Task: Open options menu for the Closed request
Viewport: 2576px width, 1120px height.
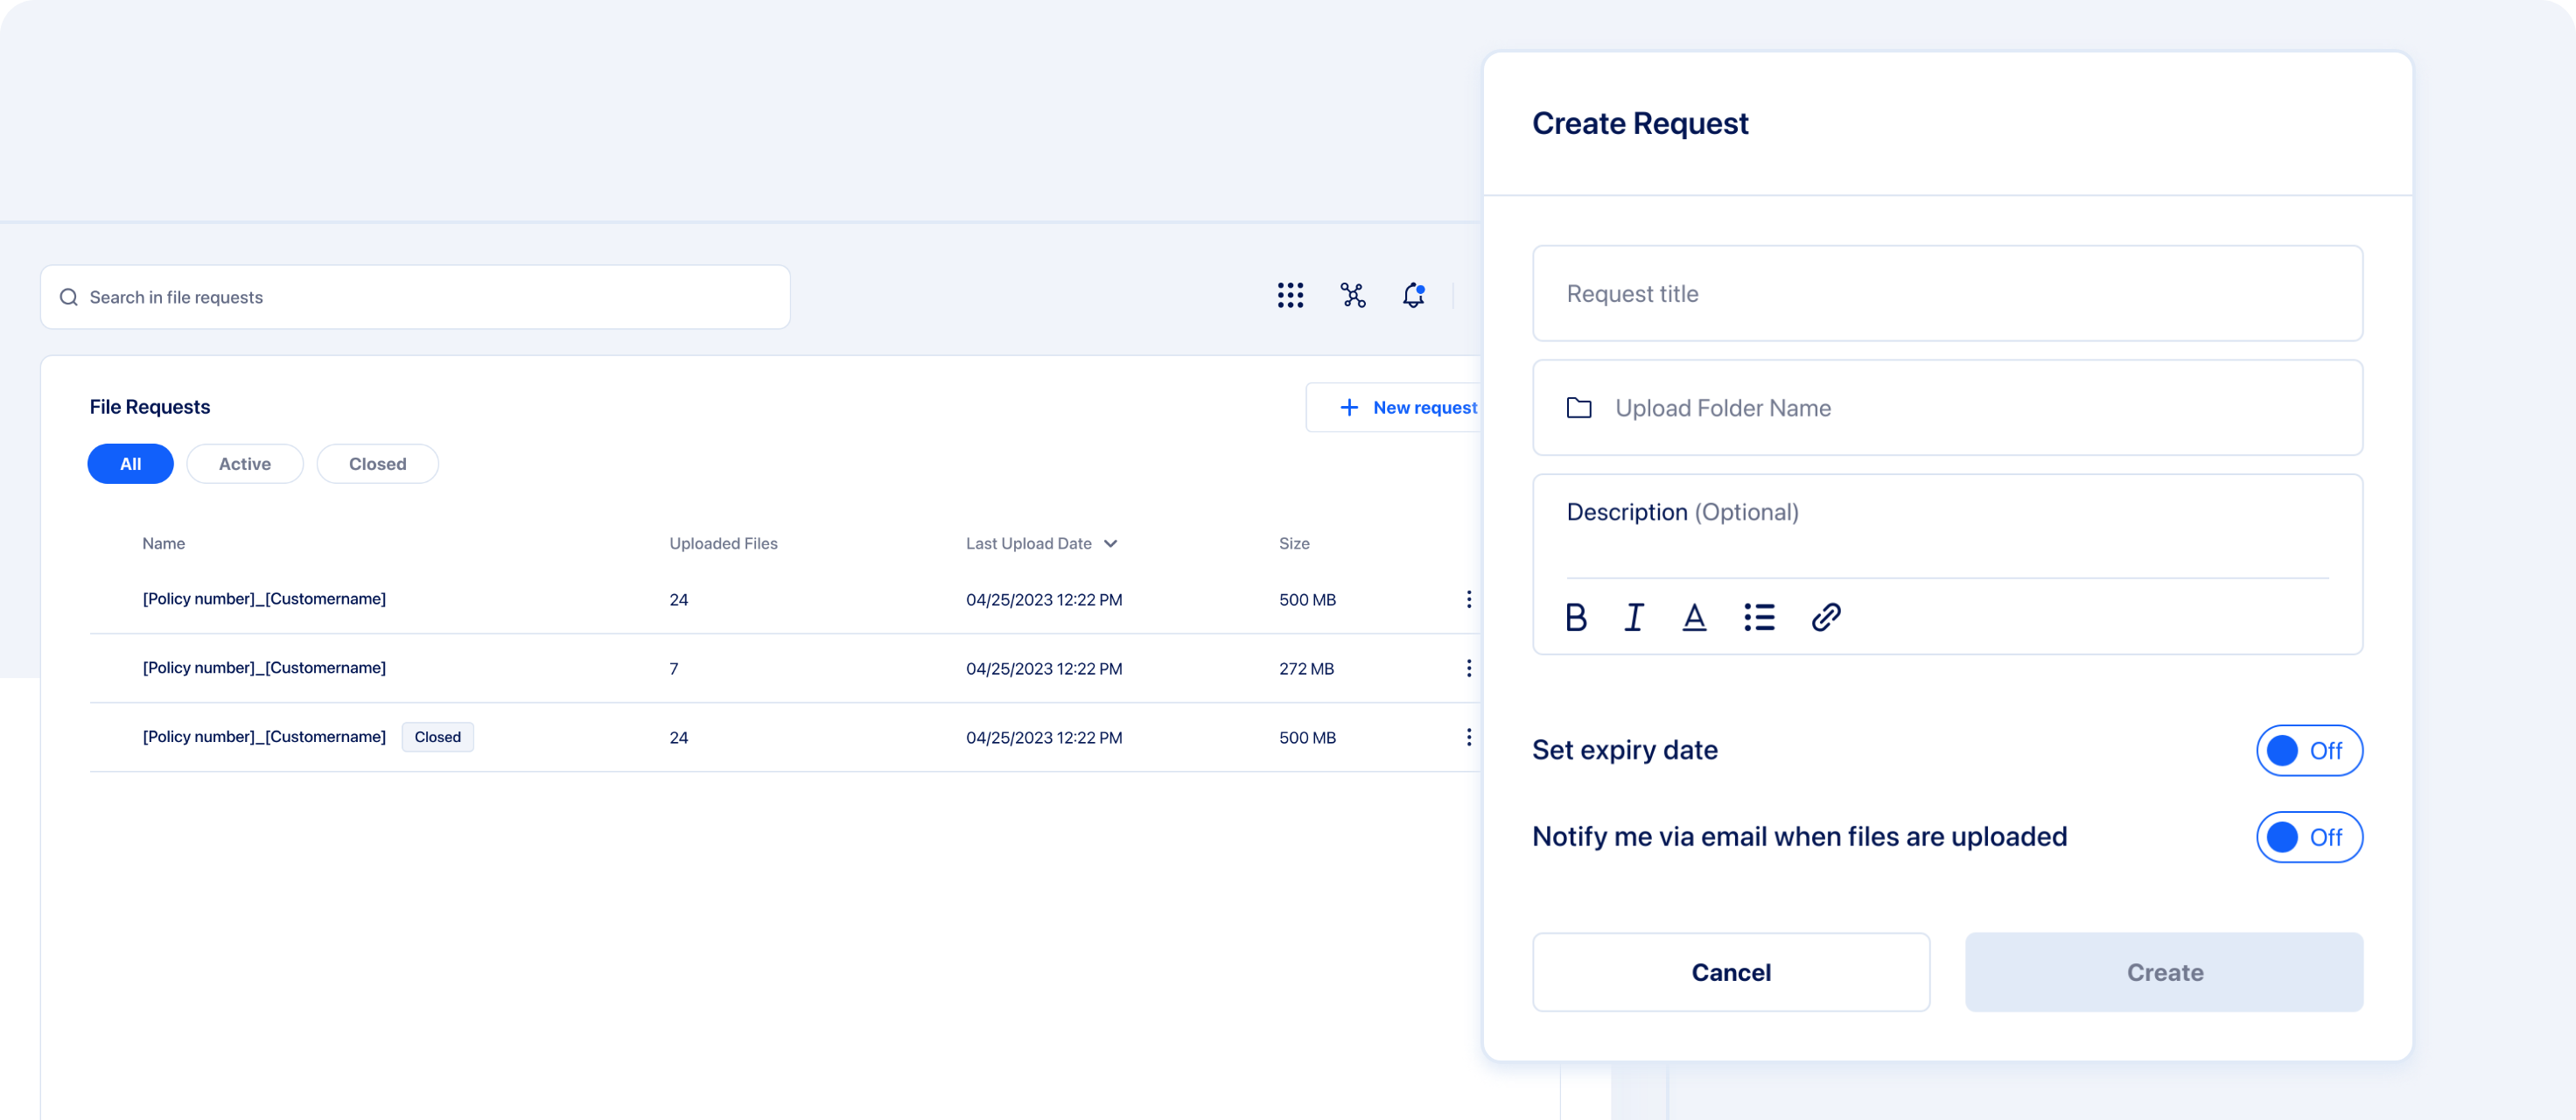Action: click(1468, 737)
